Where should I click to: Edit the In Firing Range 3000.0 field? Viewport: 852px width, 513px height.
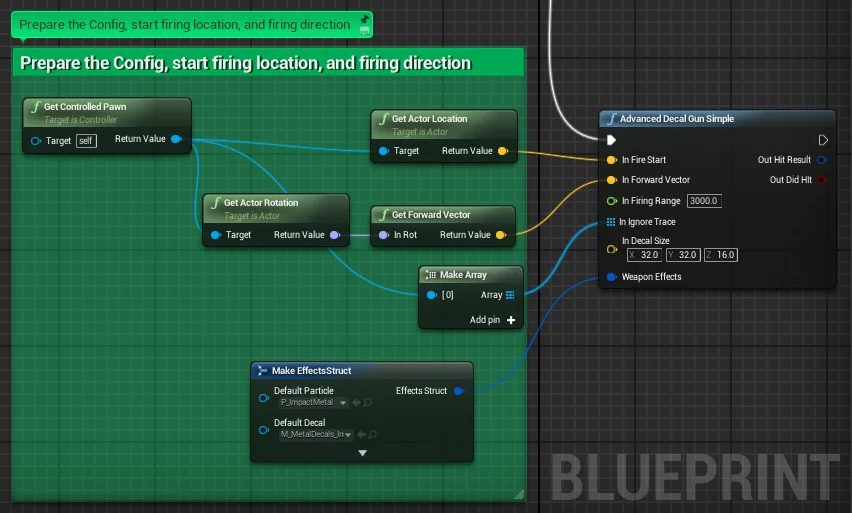click(x=704, y=201)
